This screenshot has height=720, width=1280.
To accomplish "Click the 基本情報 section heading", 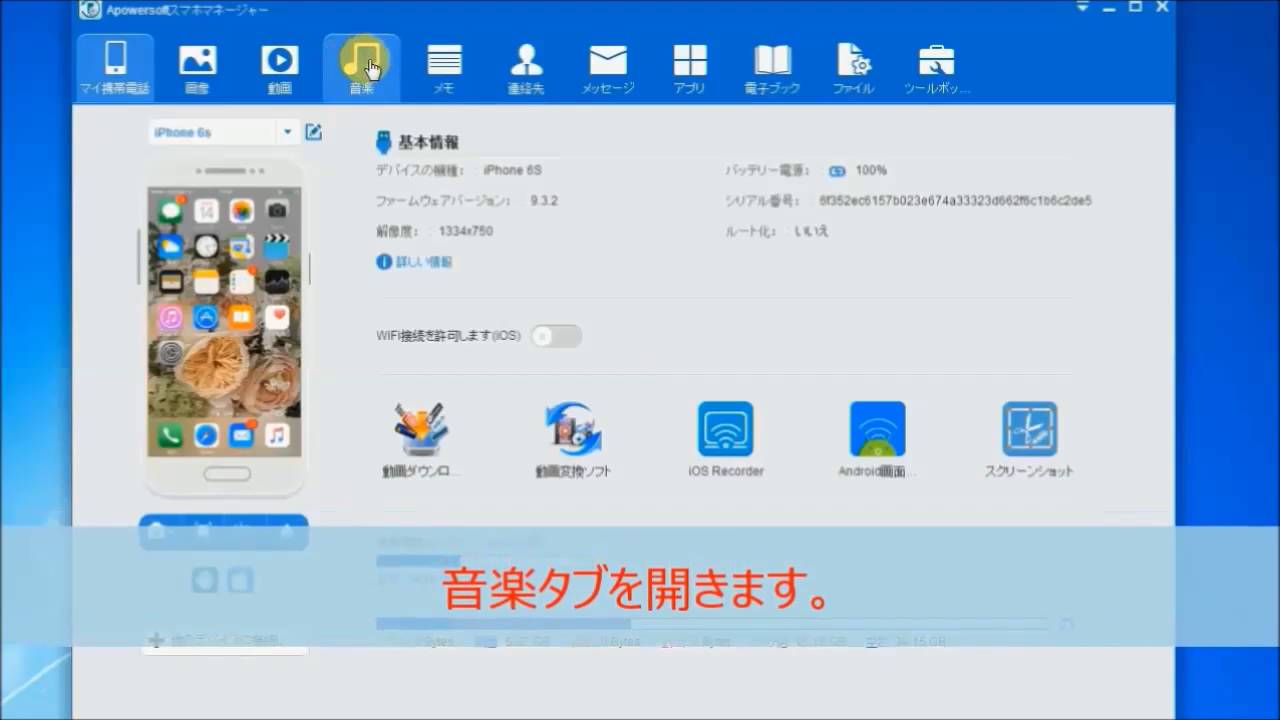I will 429,143.
